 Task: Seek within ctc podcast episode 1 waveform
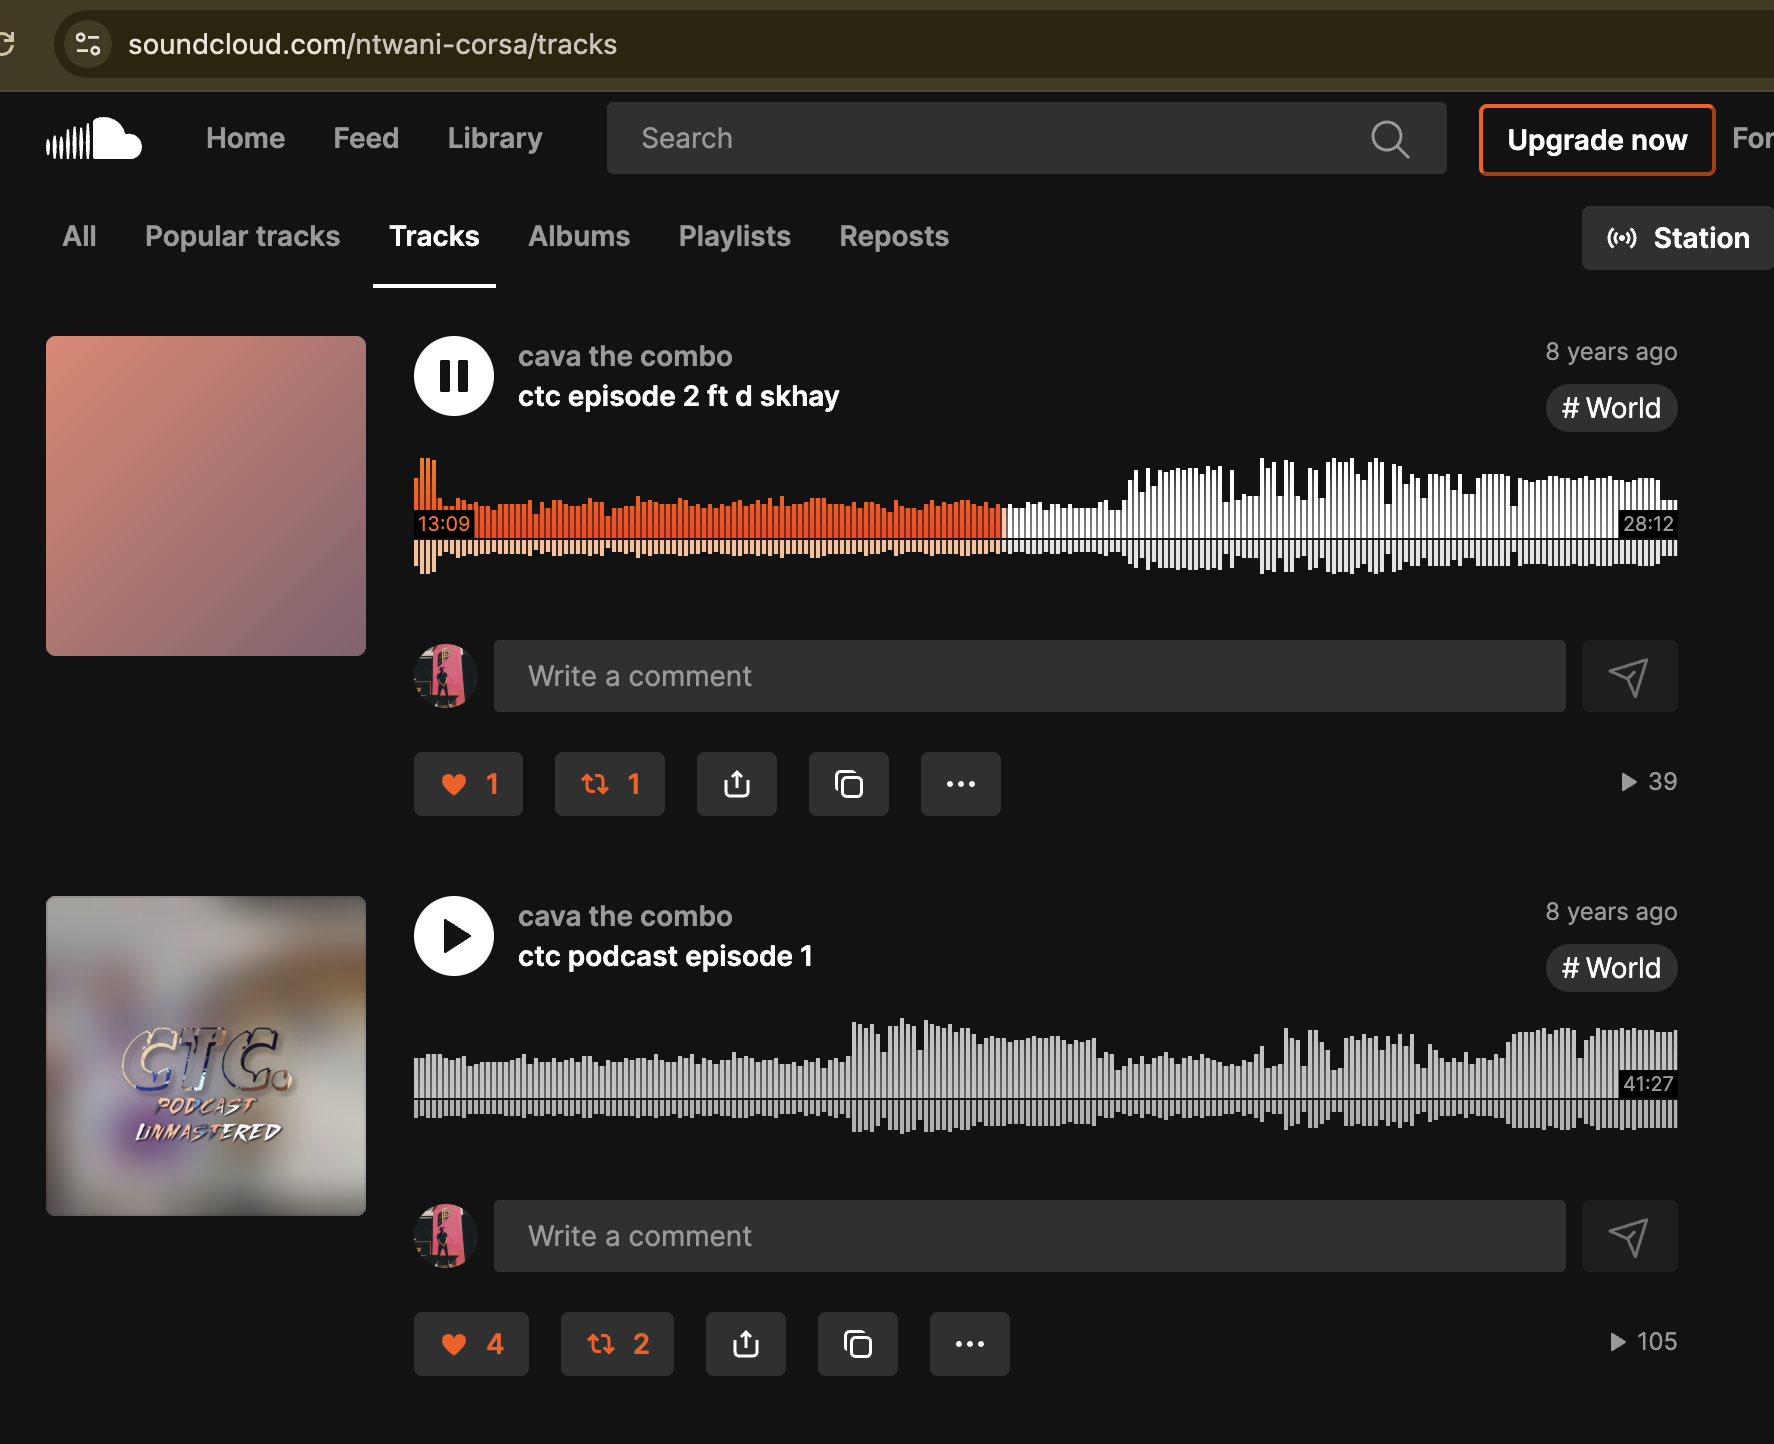coord(1046,1076)
